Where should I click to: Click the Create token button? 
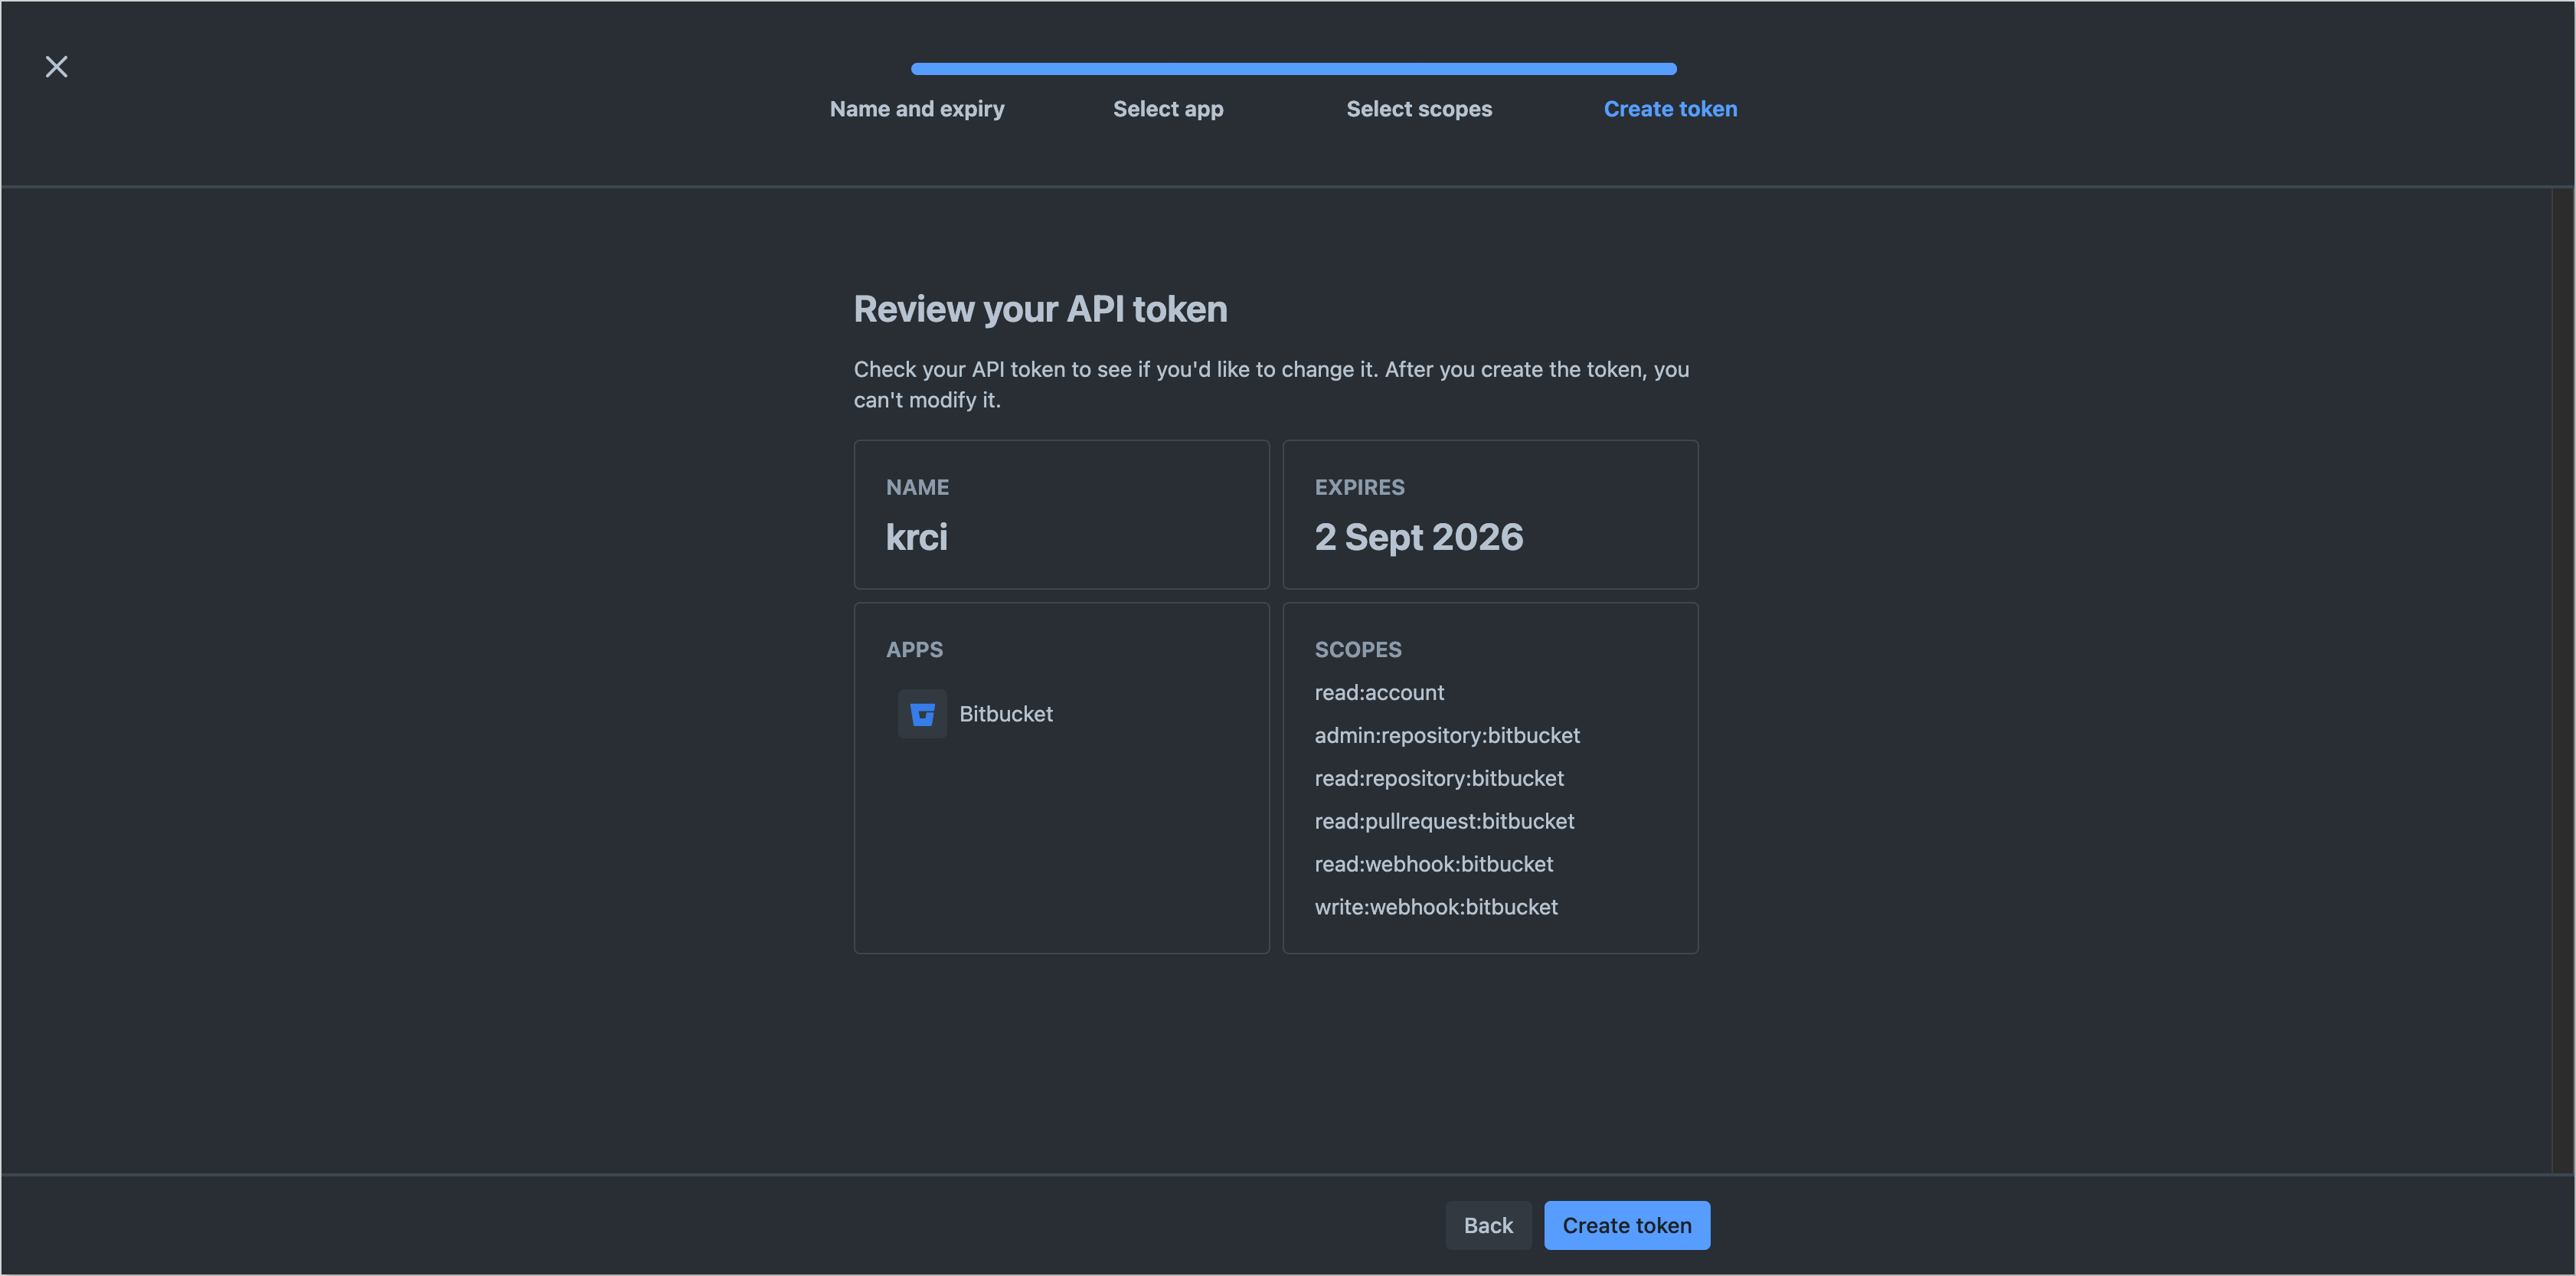coord(1626,1224)
